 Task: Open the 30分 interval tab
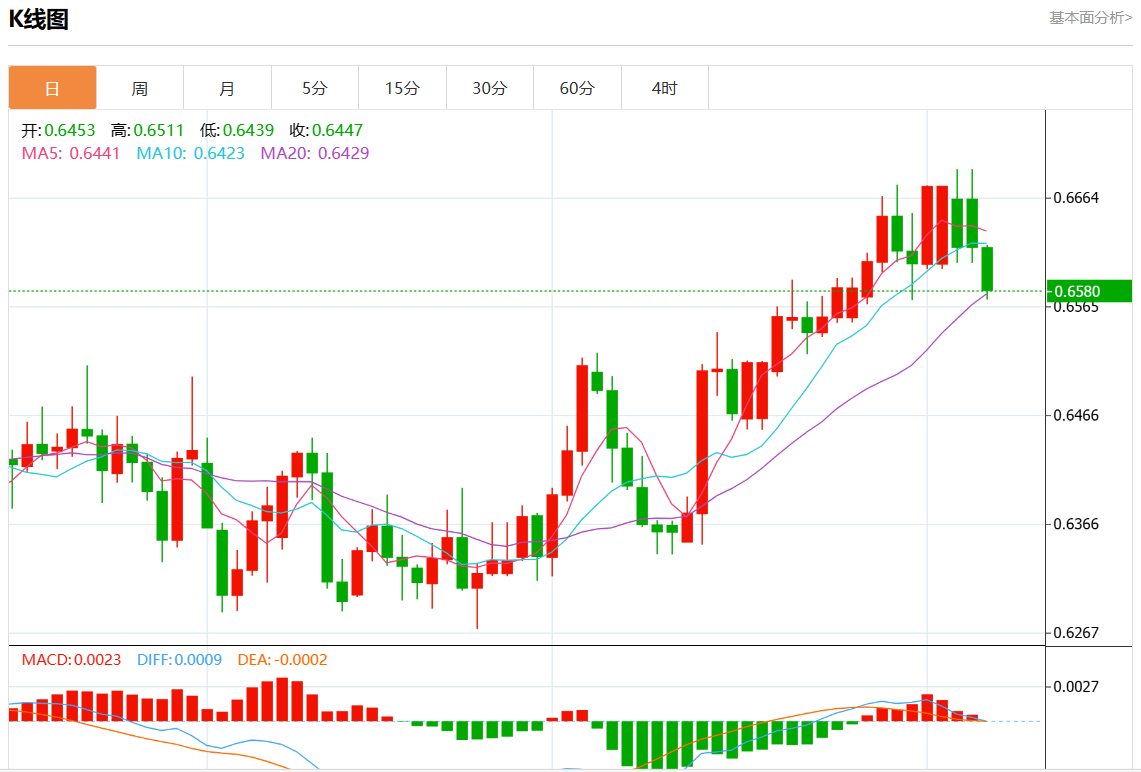coord(490,88)
